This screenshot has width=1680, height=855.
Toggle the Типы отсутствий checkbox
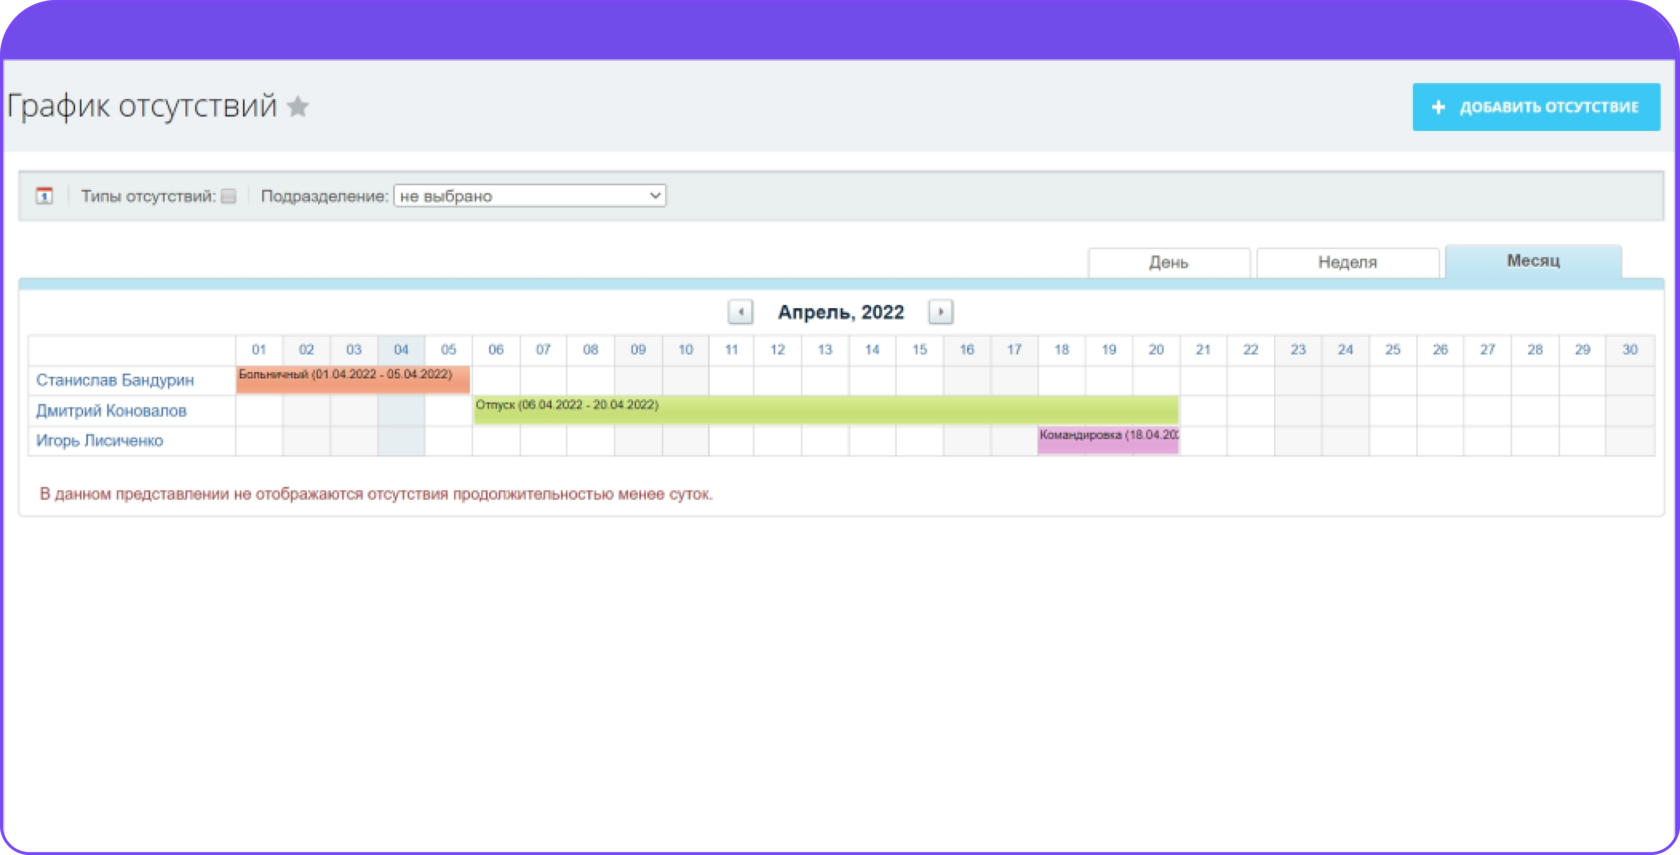pos(228,196)
